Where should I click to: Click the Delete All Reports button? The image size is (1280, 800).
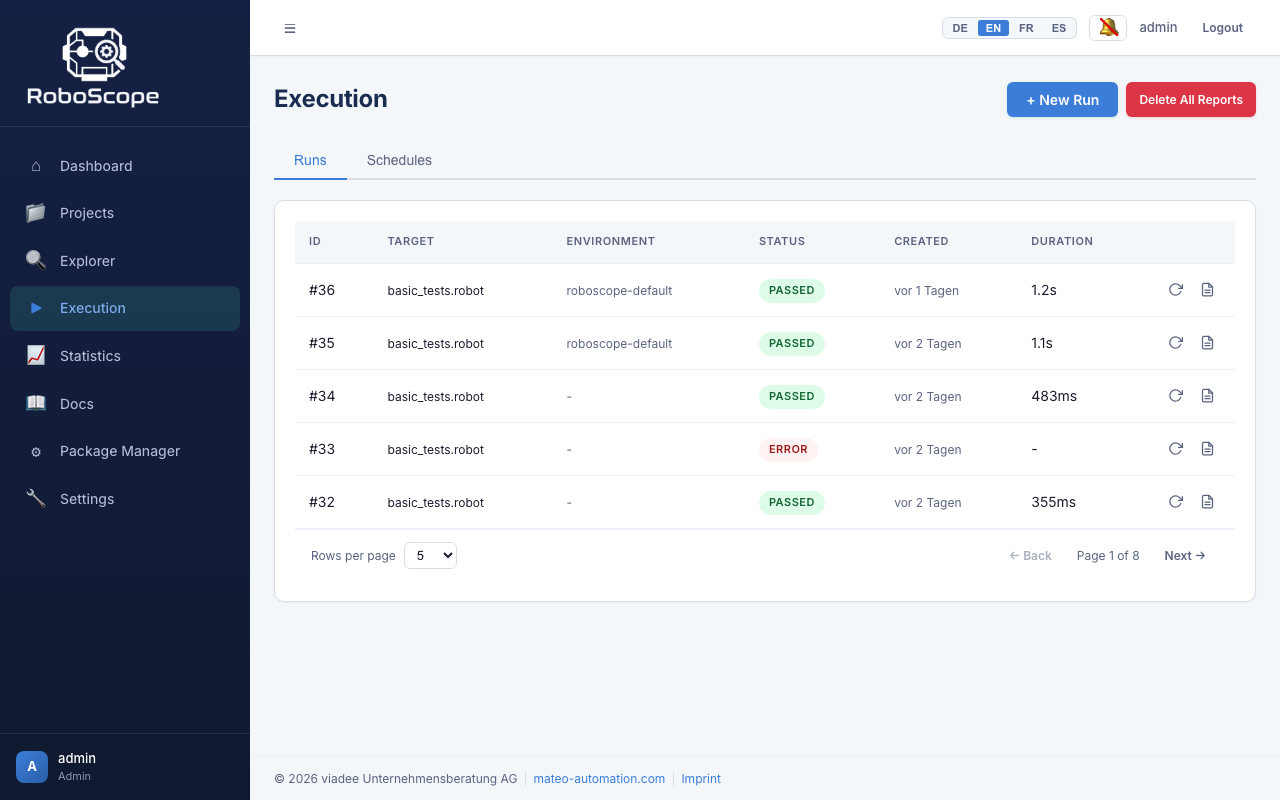click(1191, 99)
